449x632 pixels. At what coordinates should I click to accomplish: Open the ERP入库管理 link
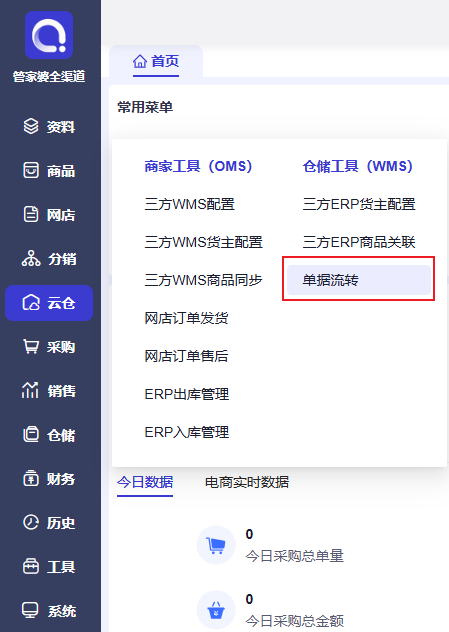tap(187, 432)
